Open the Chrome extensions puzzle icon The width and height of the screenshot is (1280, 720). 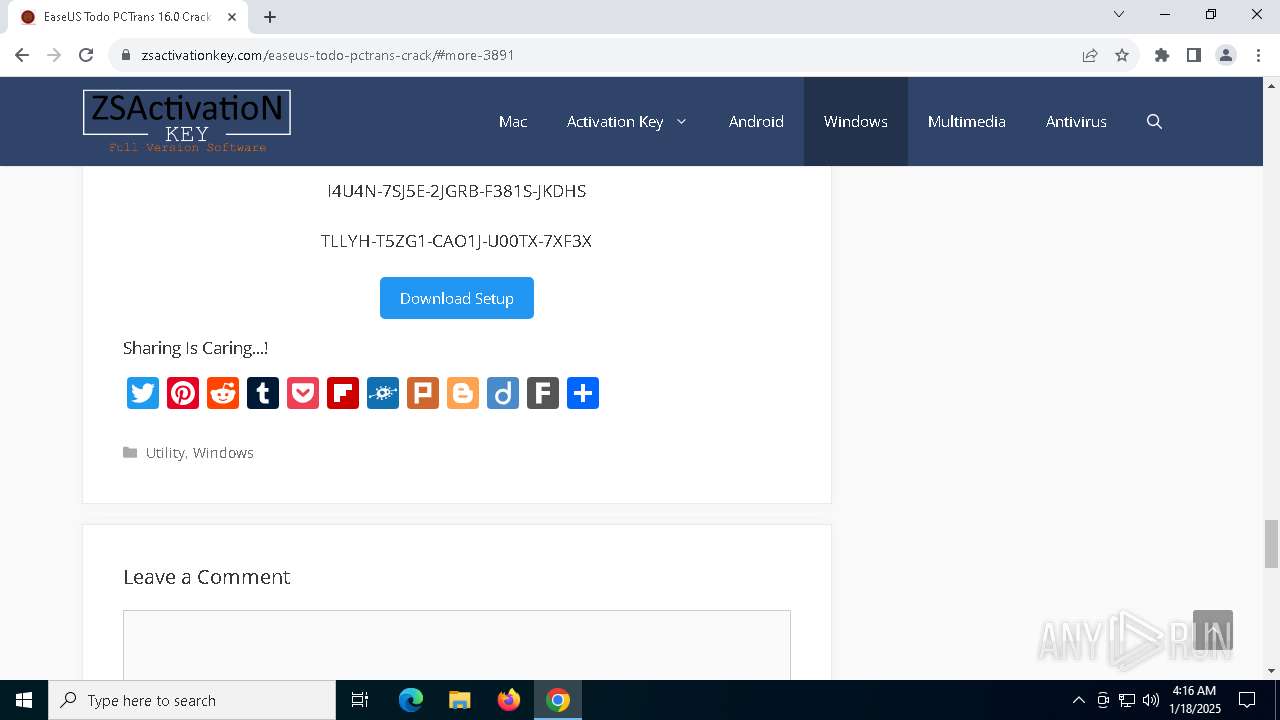(1162, 55)
